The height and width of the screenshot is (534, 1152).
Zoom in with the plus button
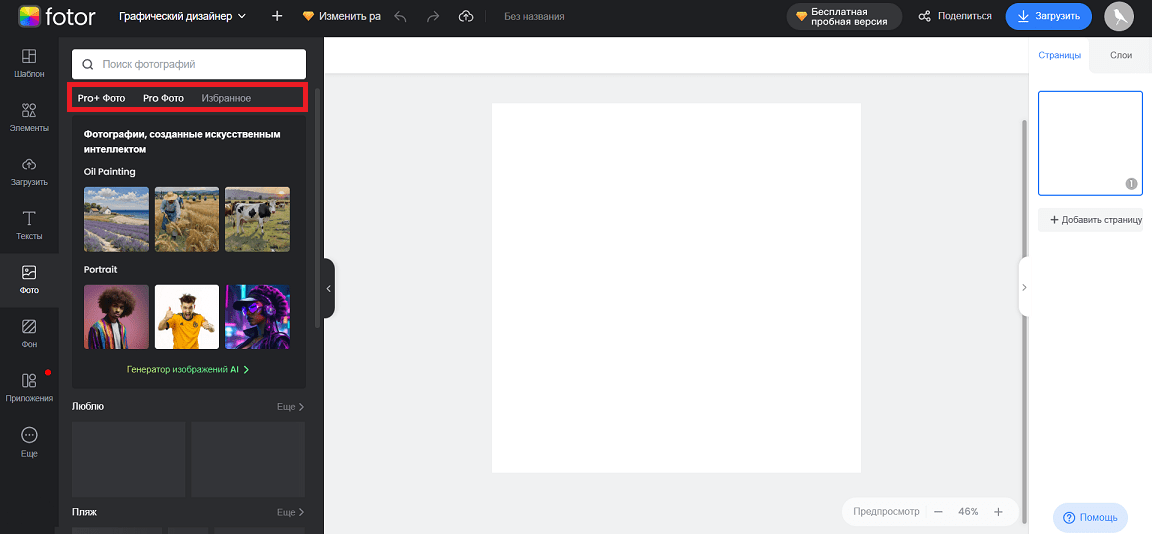[998, 511]
